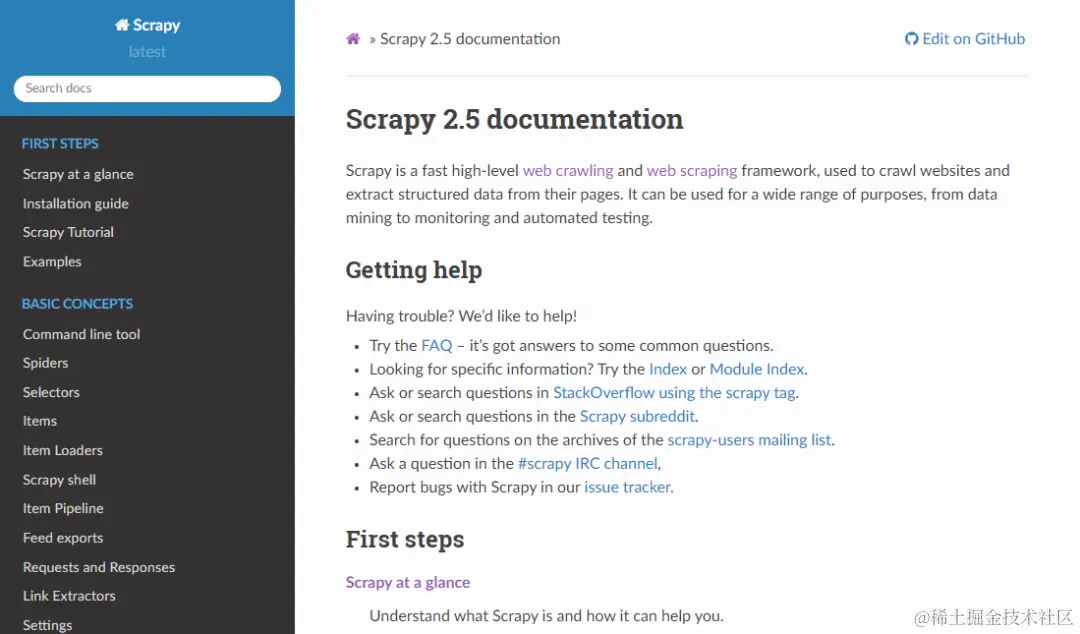The width and height of the screenshot is (1080, 634).
Task: Go to Scrapy Tutorial
Action: (x=68, y=232)
